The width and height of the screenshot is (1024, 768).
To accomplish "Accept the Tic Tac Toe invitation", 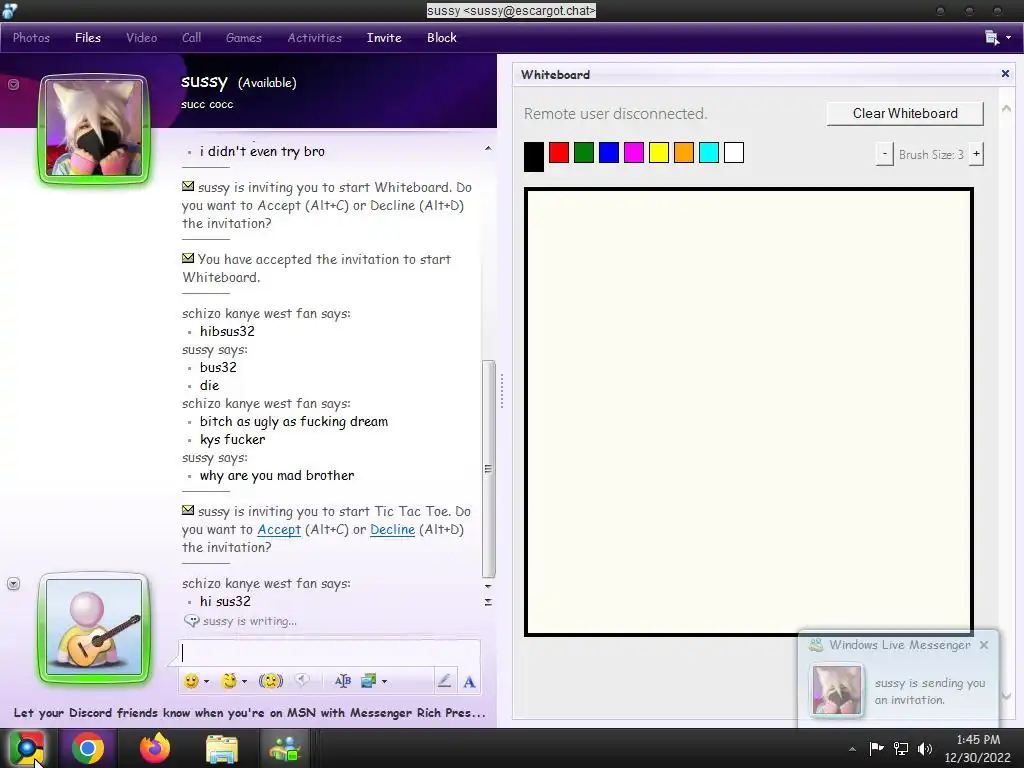I will (279, 530).
